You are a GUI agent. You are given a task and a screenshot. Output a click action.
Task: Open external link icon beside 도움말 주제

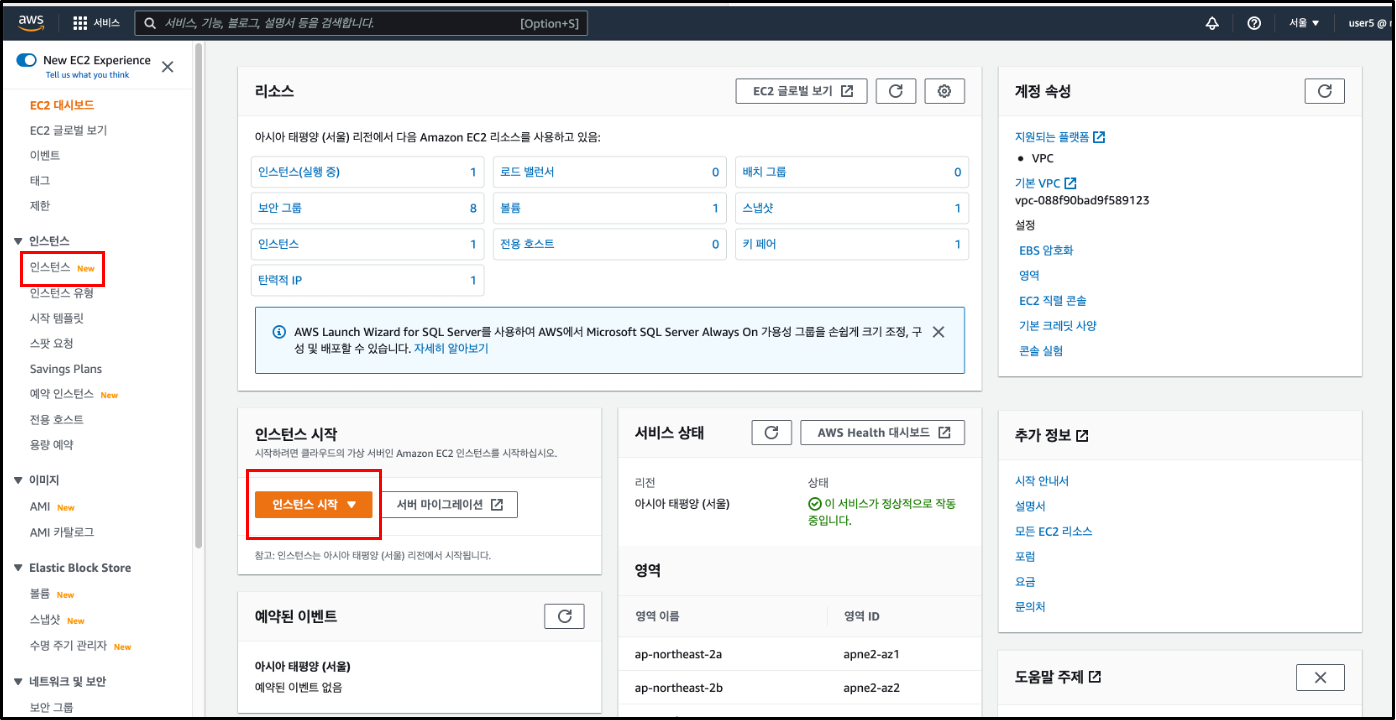coord(1095,677)
